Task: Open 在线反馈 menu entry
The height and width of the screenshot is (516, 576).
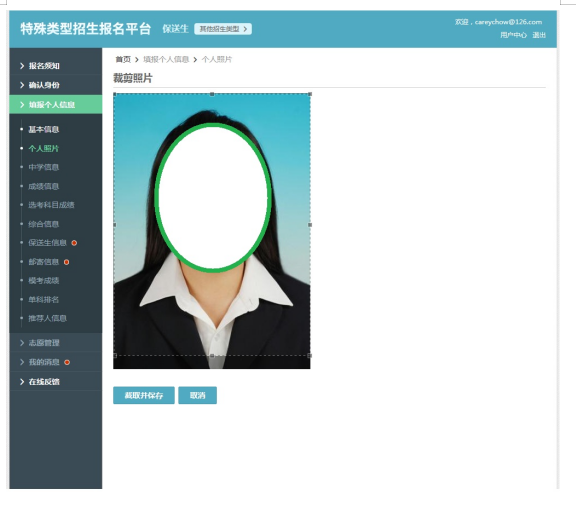Action: [x=55, y=382]
